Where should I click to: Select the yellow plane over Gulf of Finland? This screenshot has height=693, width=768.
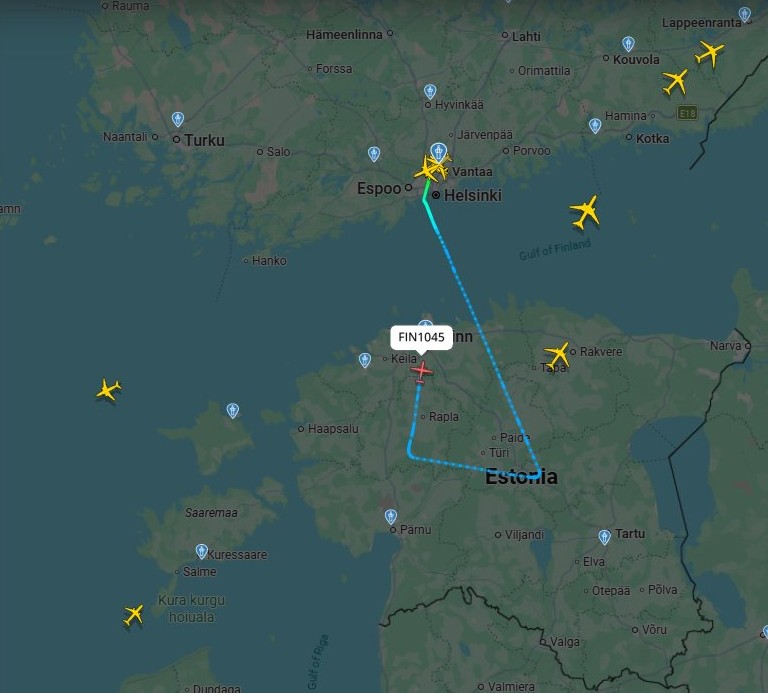[x=585, y=213]
